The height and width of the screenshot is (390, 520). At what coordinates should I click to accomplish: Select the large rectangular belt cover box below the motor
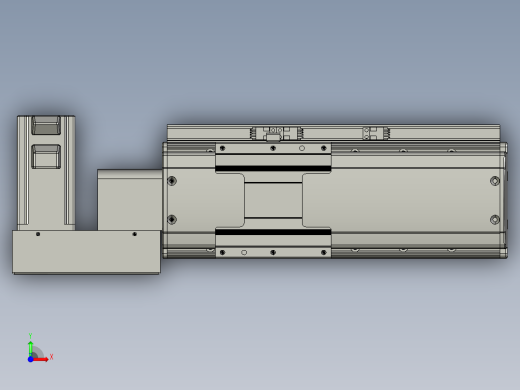(x=86, y=252)
